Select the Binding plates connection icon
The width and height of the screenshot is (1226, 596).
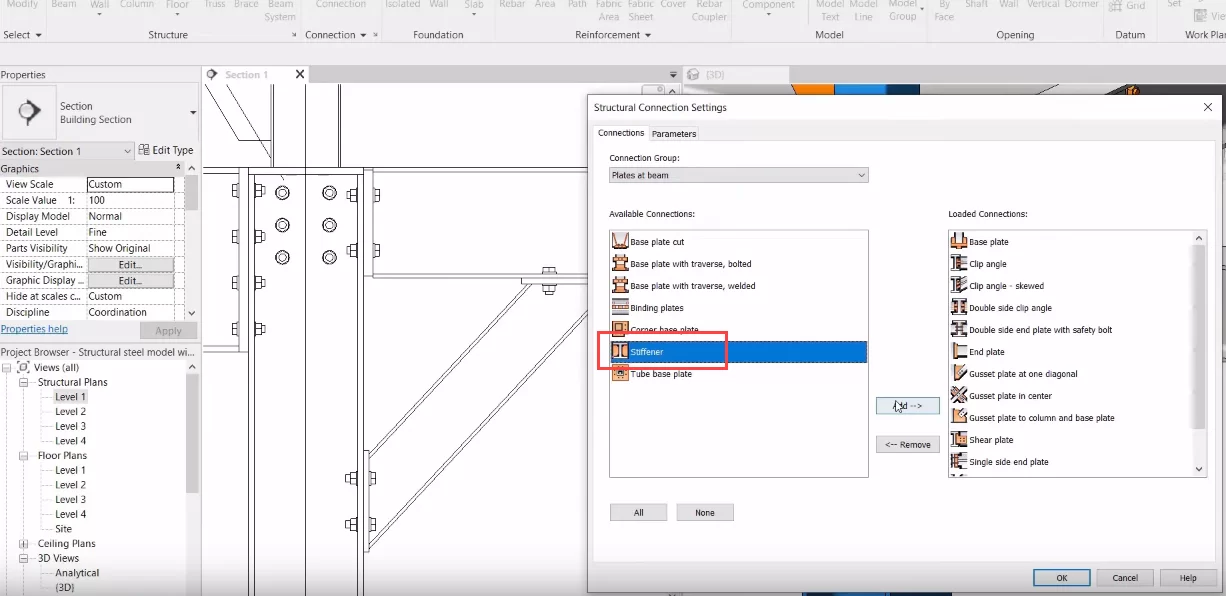pos(619,308)
